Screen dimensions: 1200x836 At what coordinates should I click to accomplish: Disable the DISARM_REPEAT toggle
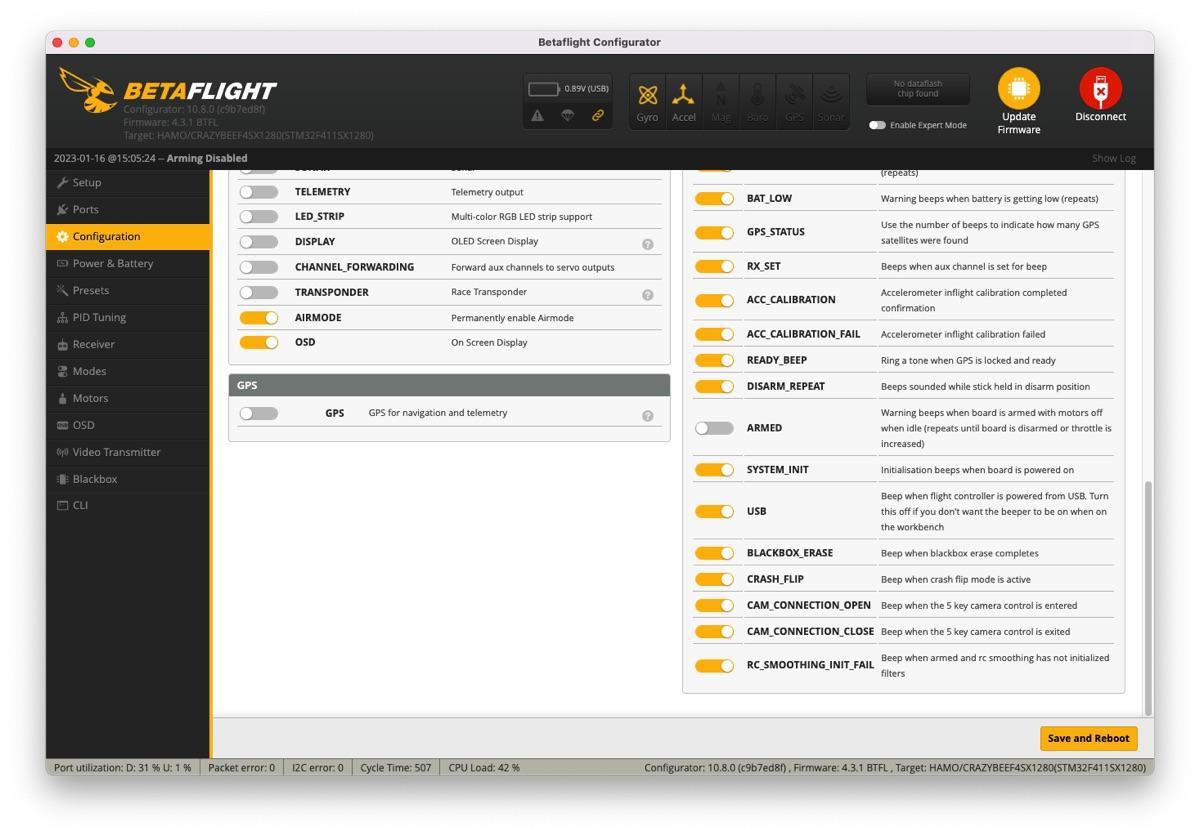(714, 386)
